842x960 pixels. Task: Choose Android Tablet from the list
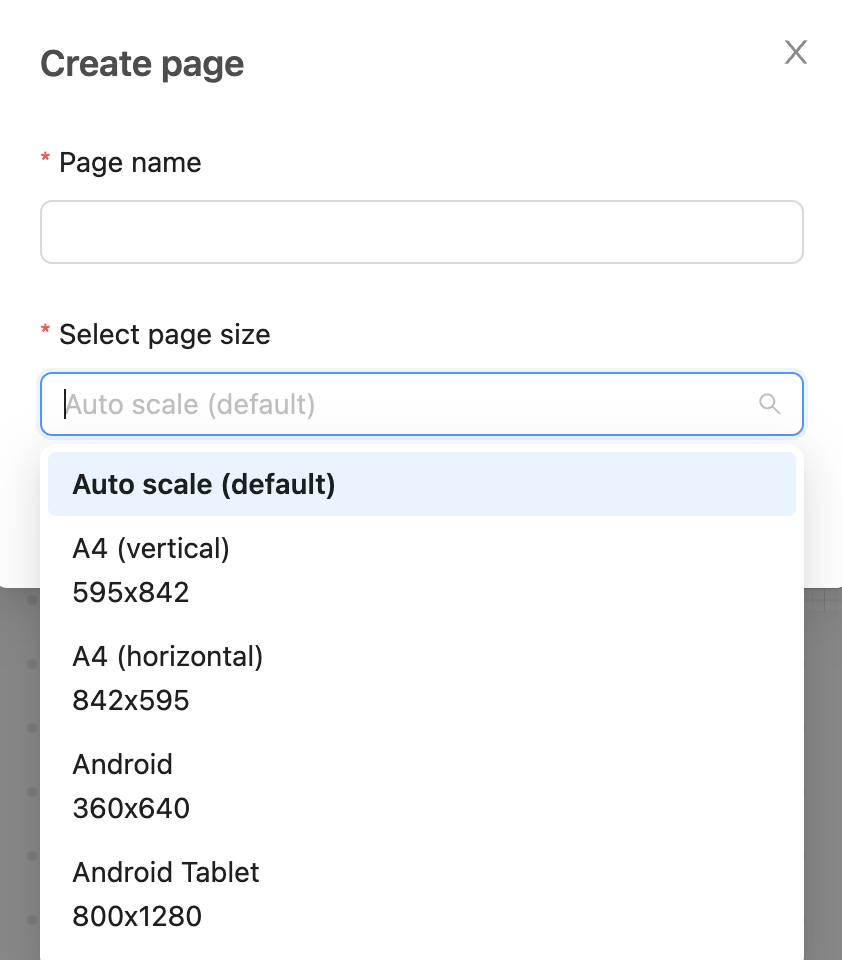(x=165, y=872)
